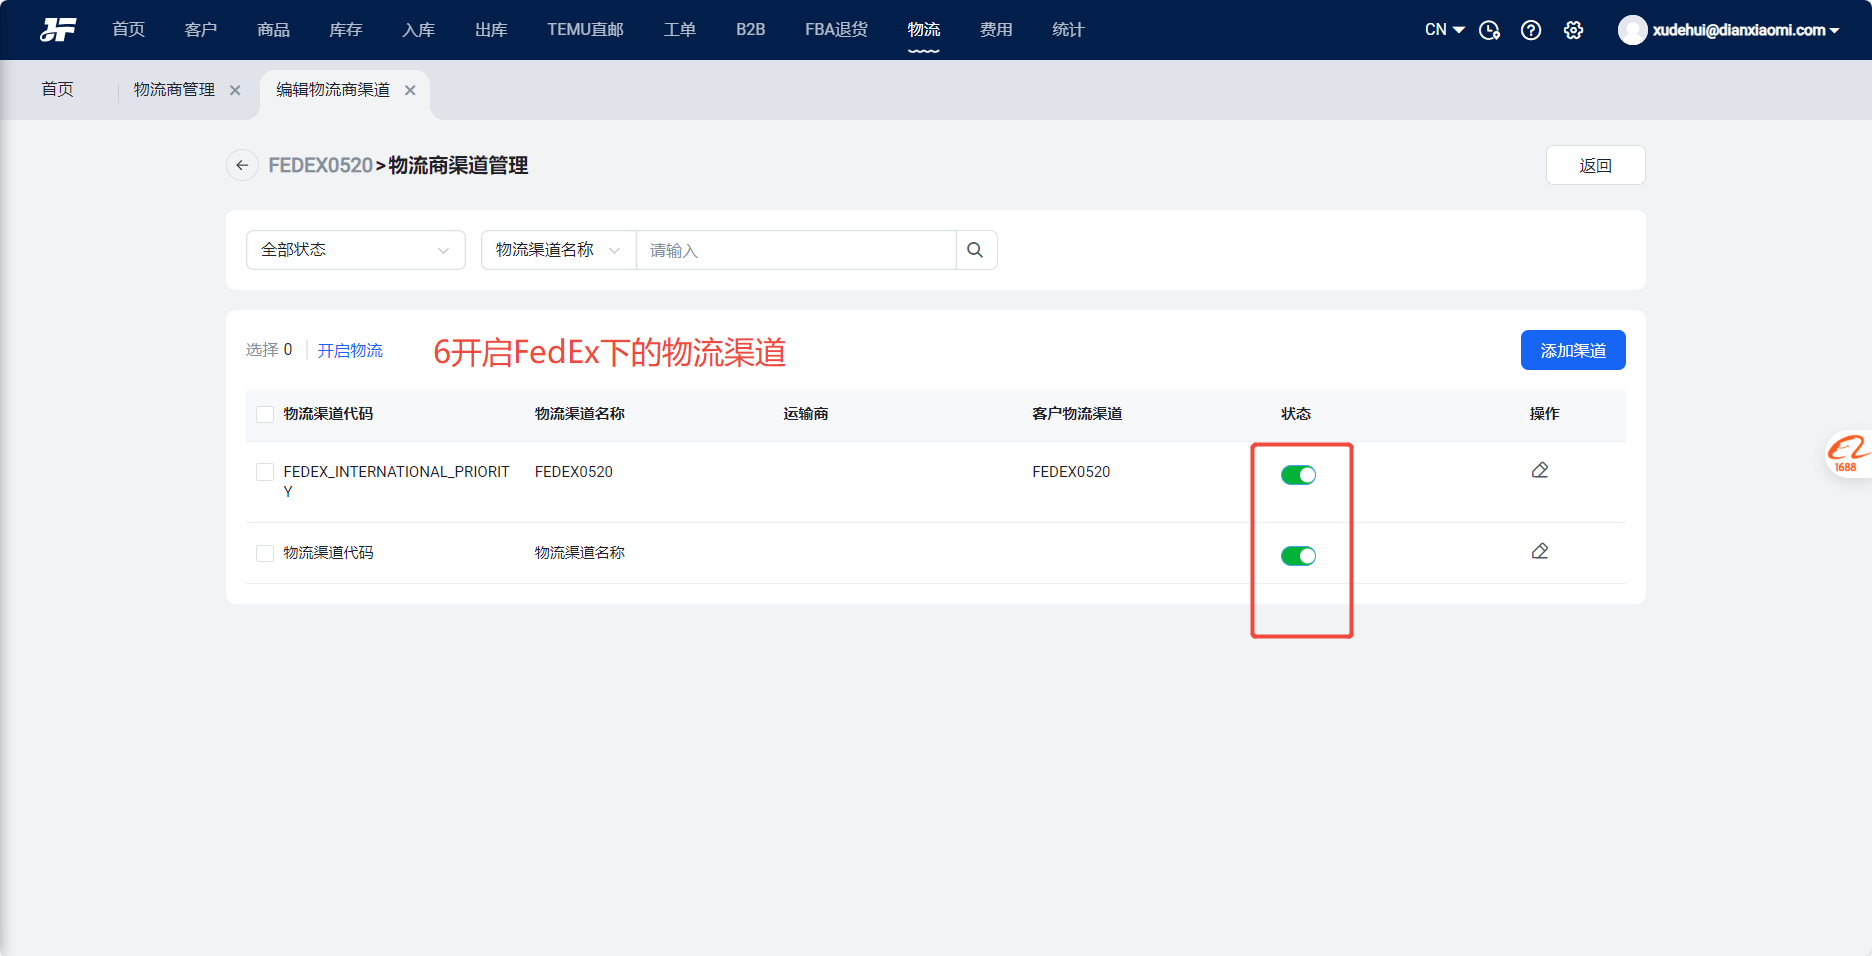
Task: Switch to the 物流商管理 tab
Action: (x=174, y=90)
